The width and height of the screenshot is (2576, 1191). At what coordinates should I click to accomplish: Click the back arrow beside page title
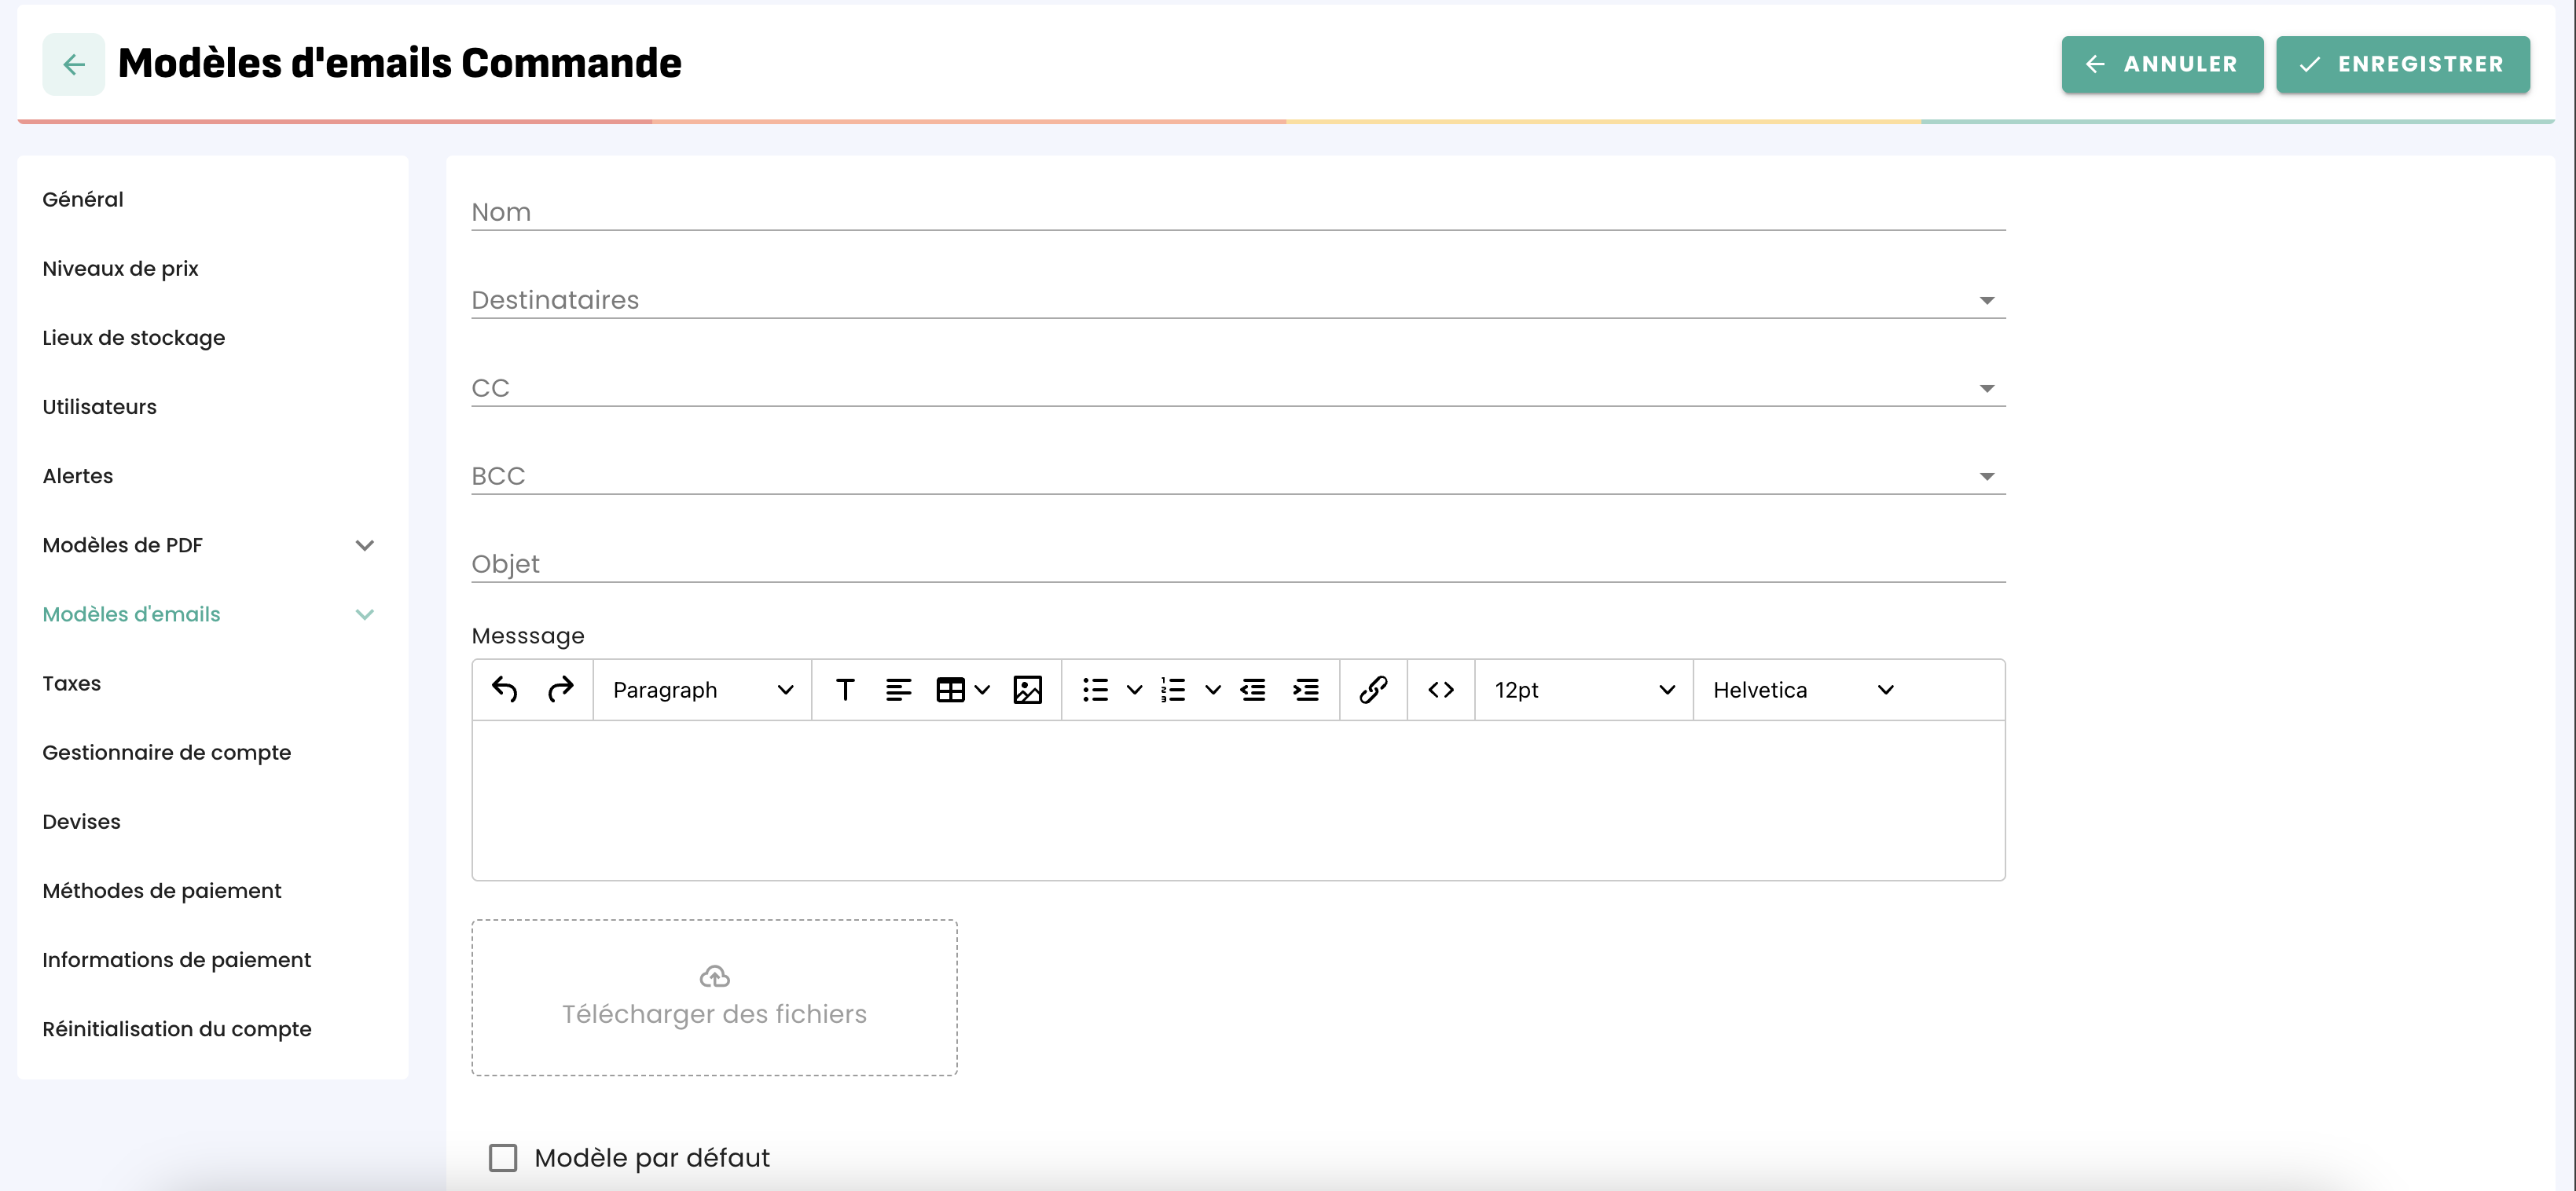pyautogui.click(x=73, y=65)
